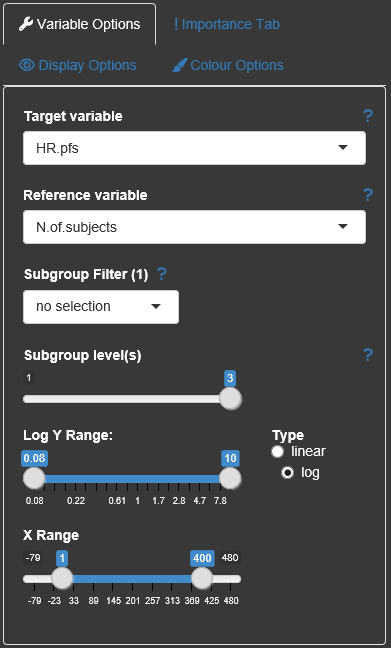Screen dimensions: 391x648
Task: Open the Colour Options tab
Action: 228,65
